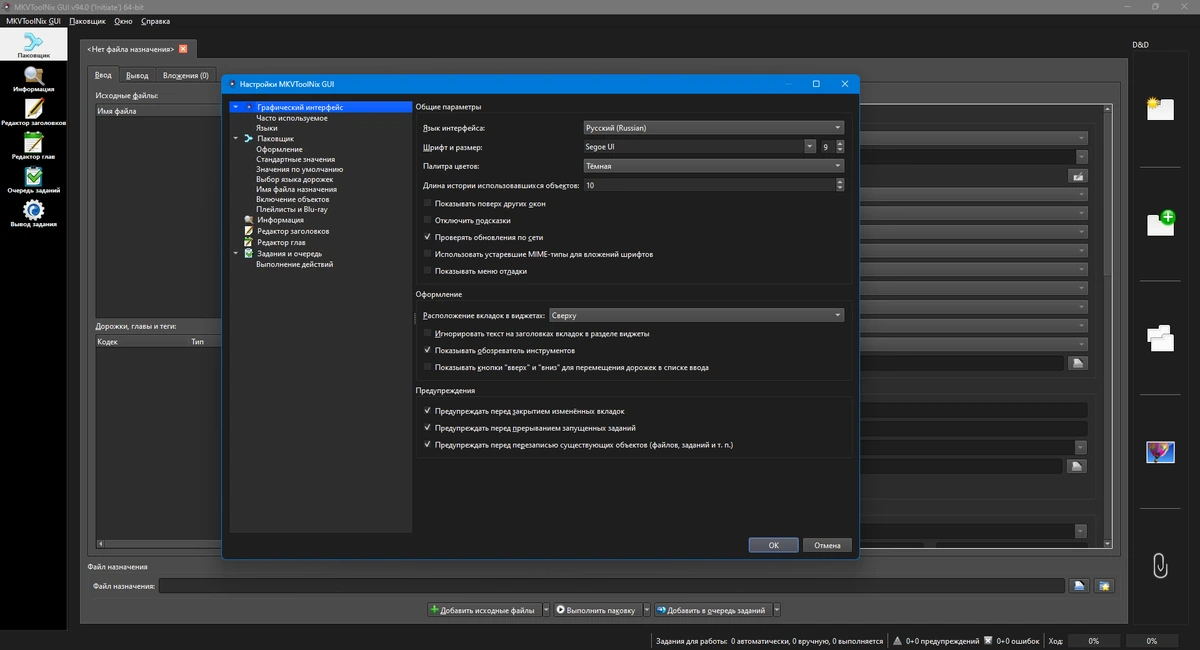Viewport: 1200px width, 650px height.
Task: Open the Язык интерфейса dropdown
Action: pos(713,128)
